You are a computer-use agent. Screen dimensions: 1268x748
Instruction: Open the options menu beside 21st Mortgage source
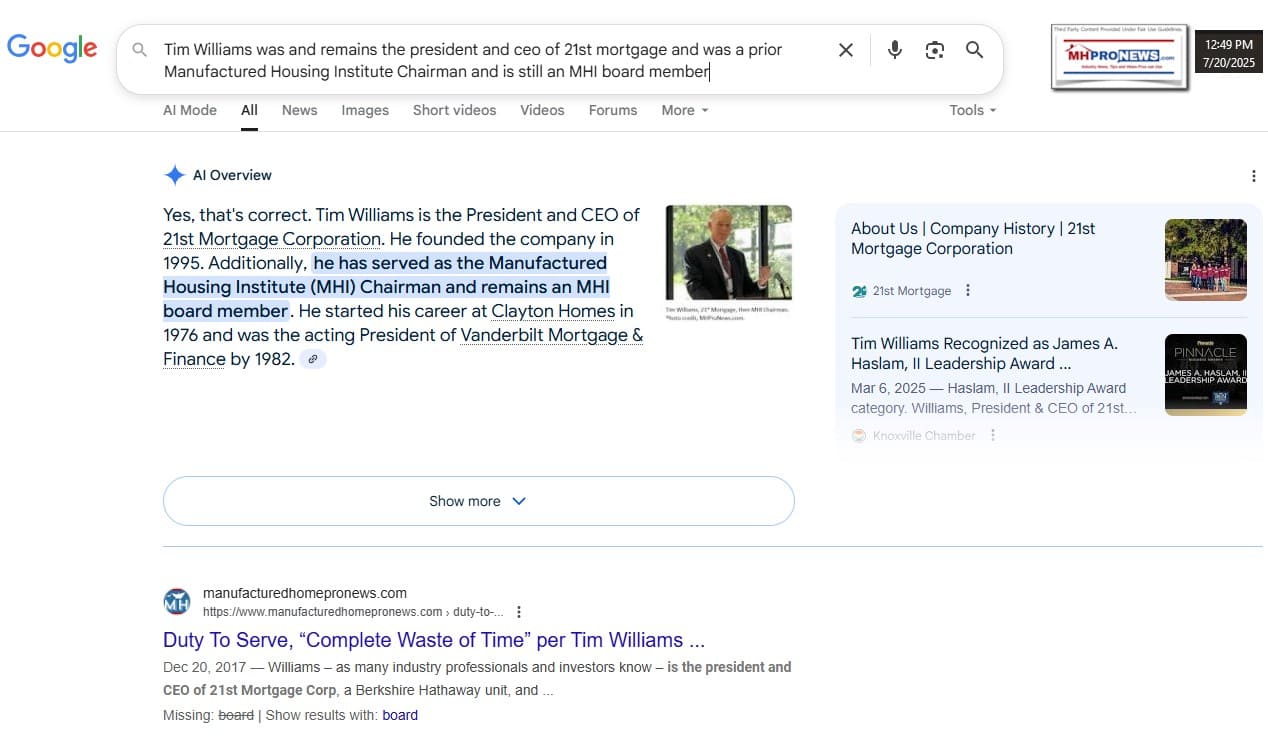tap(967, 291)
